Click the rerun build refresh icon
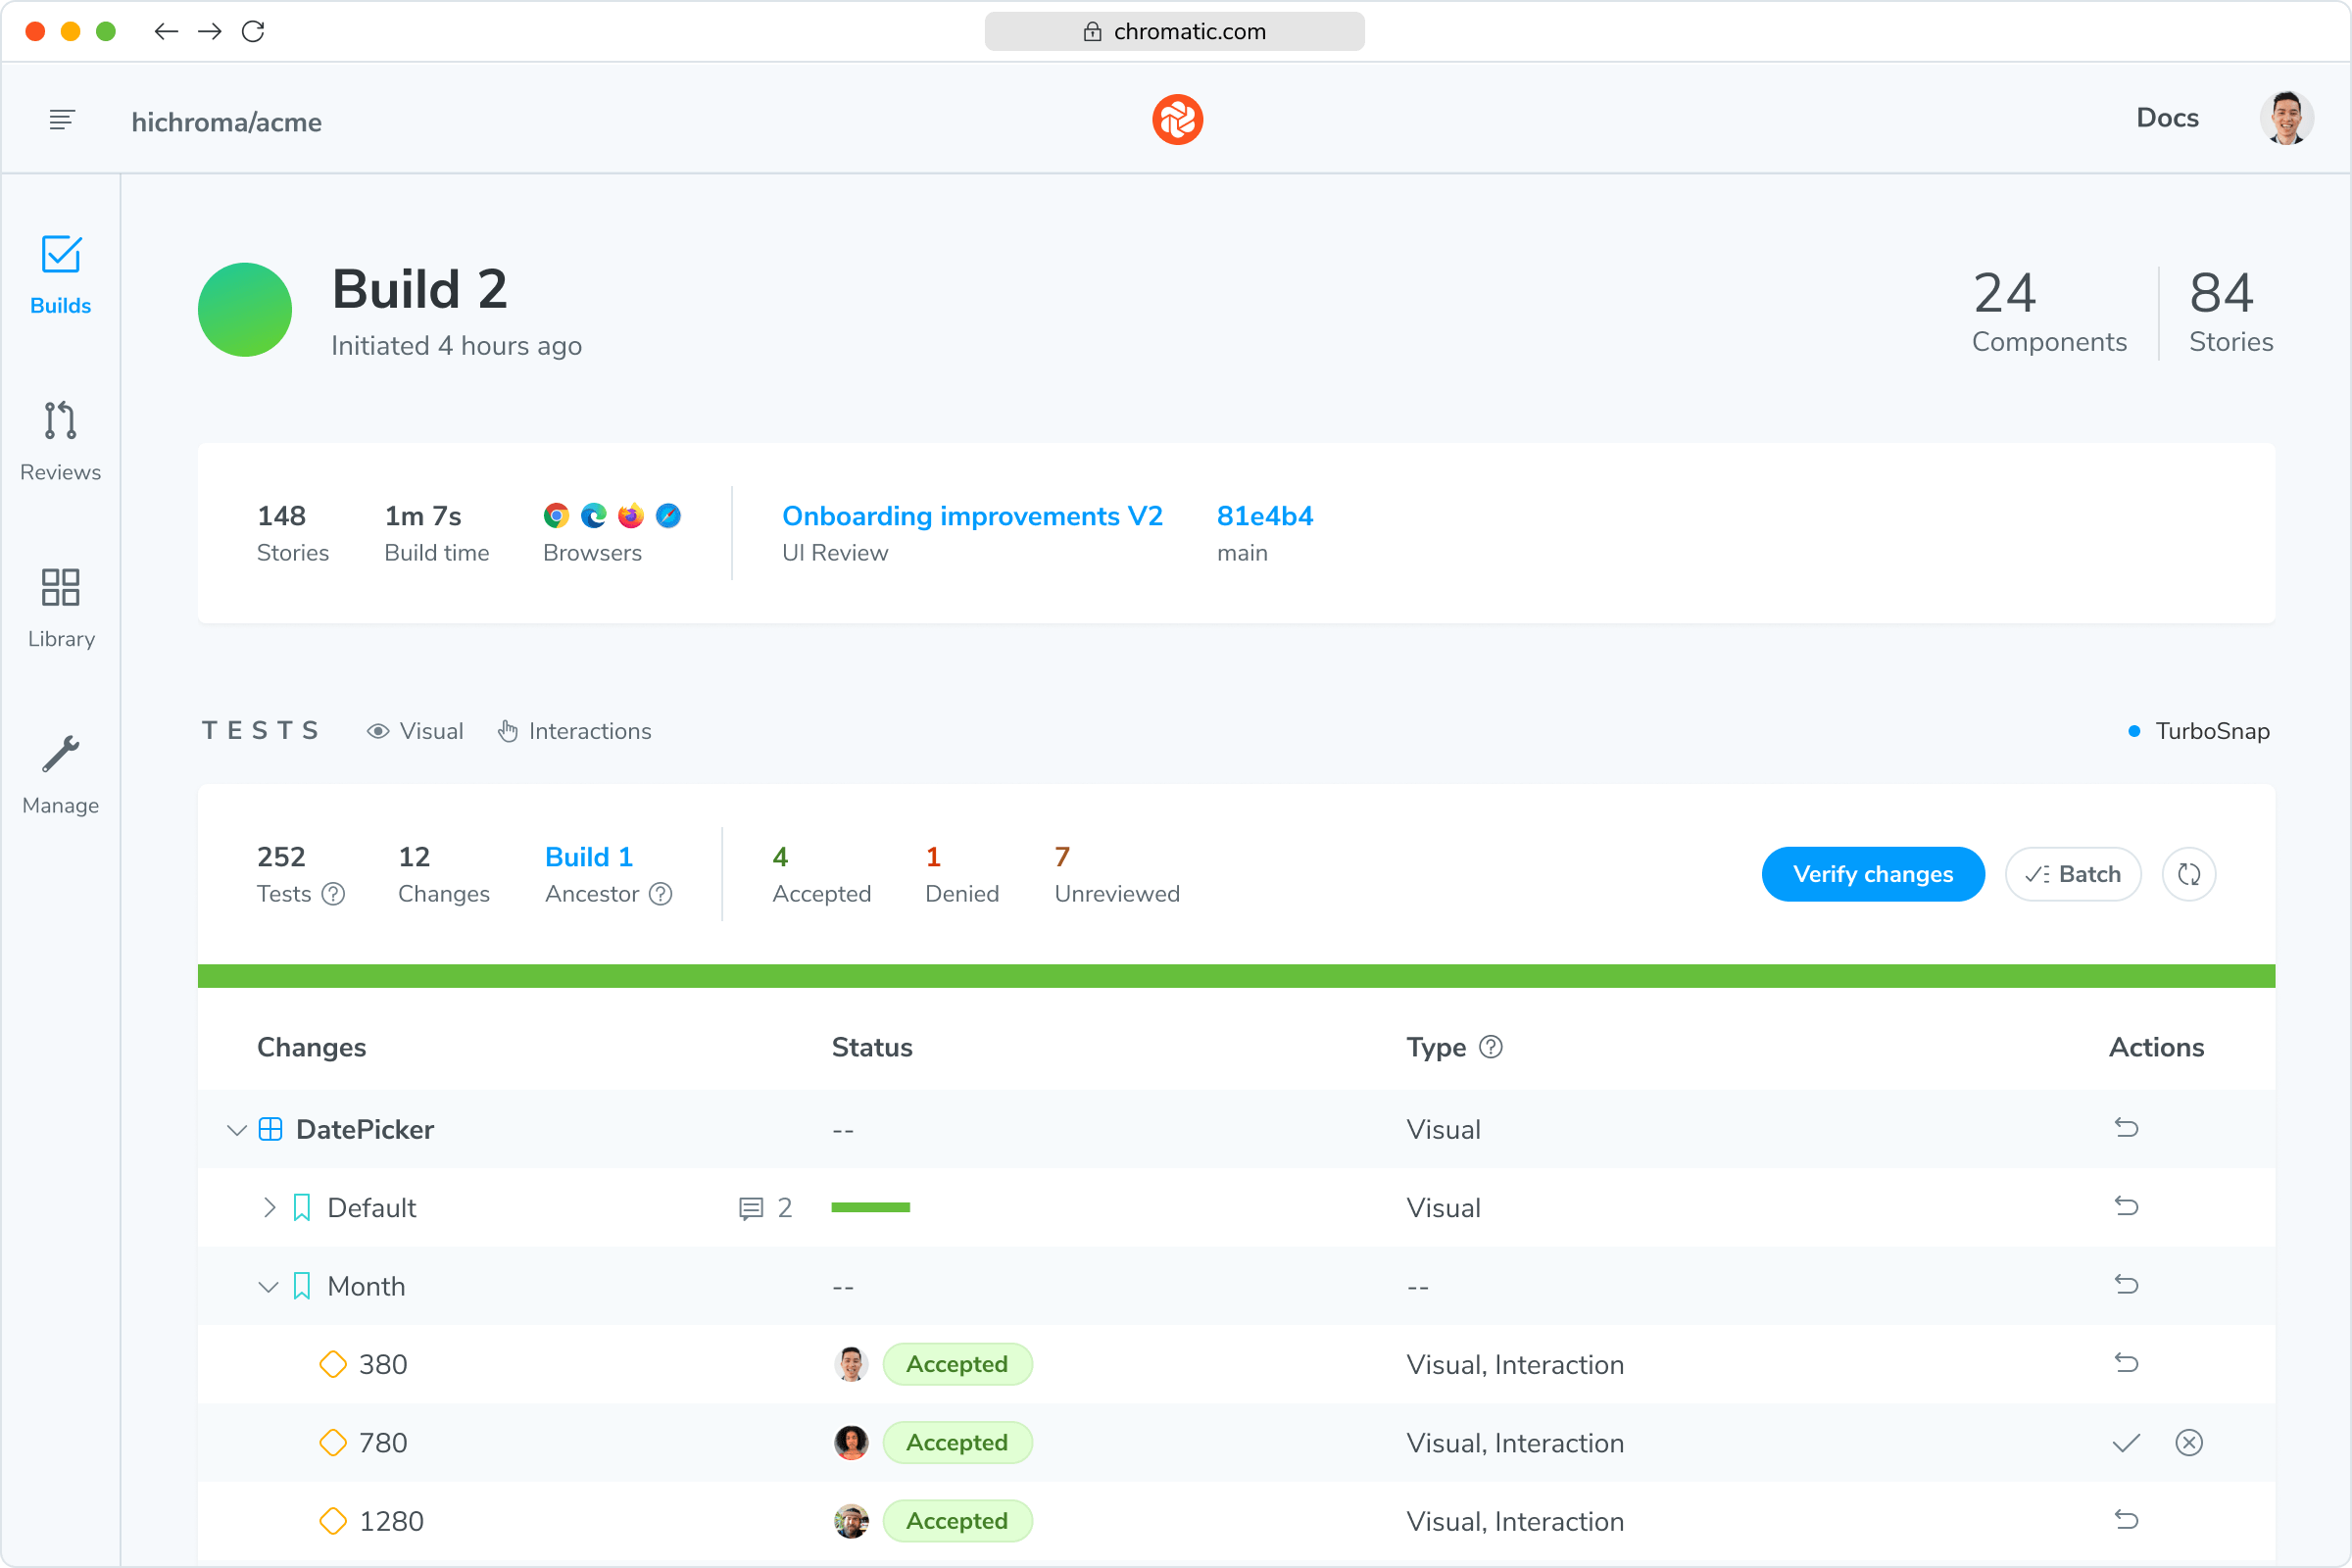This screenshot has width=2352, height=1568. pos(2189,873)
